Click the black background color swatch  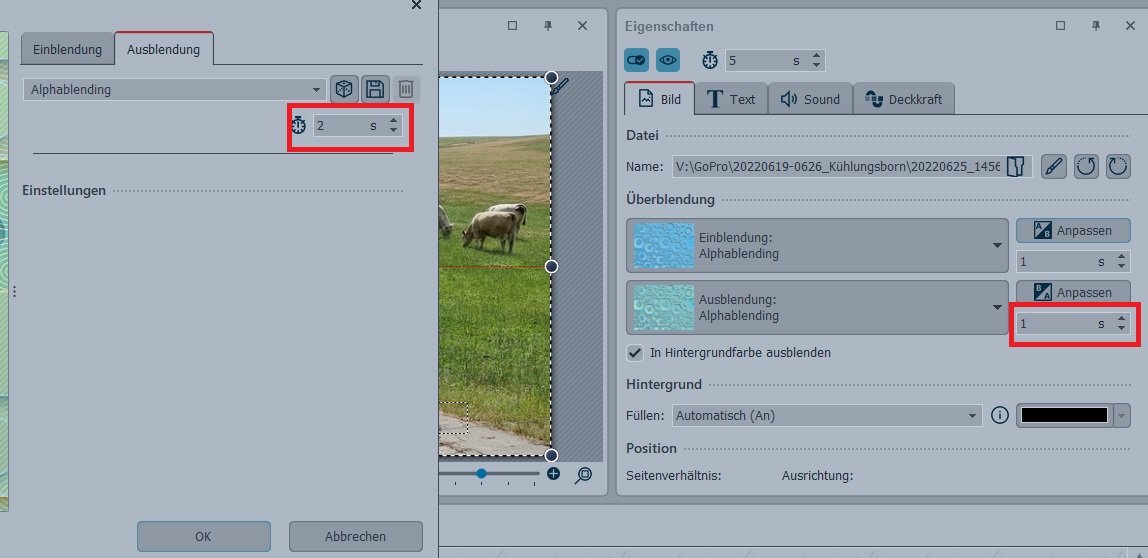(x=1064, y=415)
